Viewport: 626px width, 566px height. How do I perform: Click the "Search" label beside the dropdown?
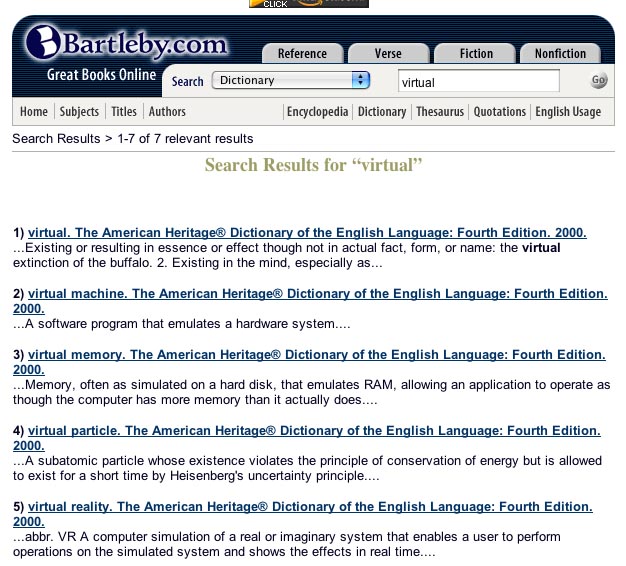(x=187, y=81)
